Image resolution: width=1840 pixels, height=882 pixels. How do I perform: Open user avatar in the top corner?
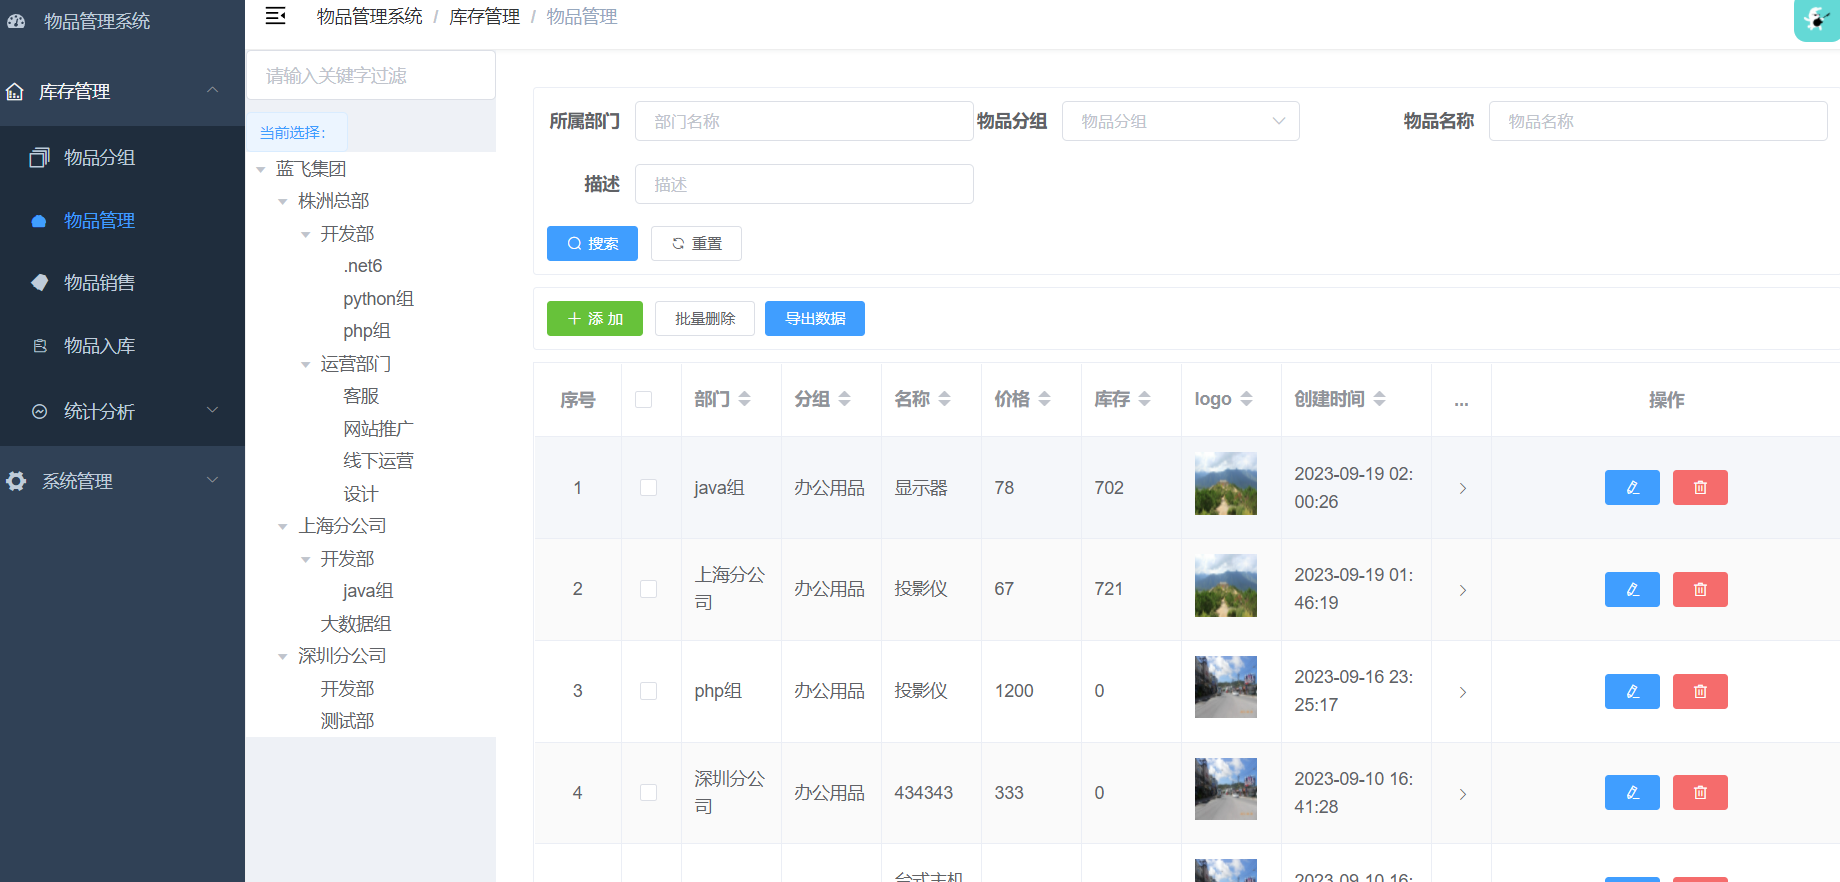1816,20
